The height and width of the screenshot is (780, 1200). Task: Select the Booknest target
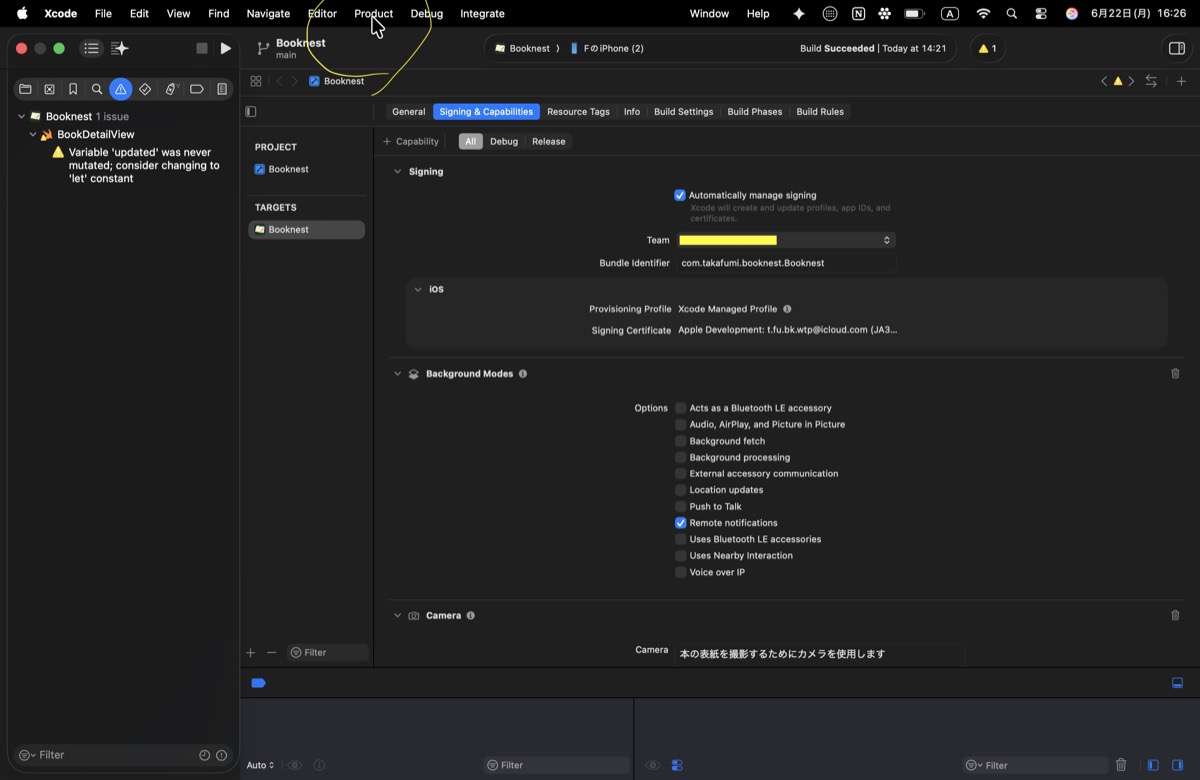(307, 229)
